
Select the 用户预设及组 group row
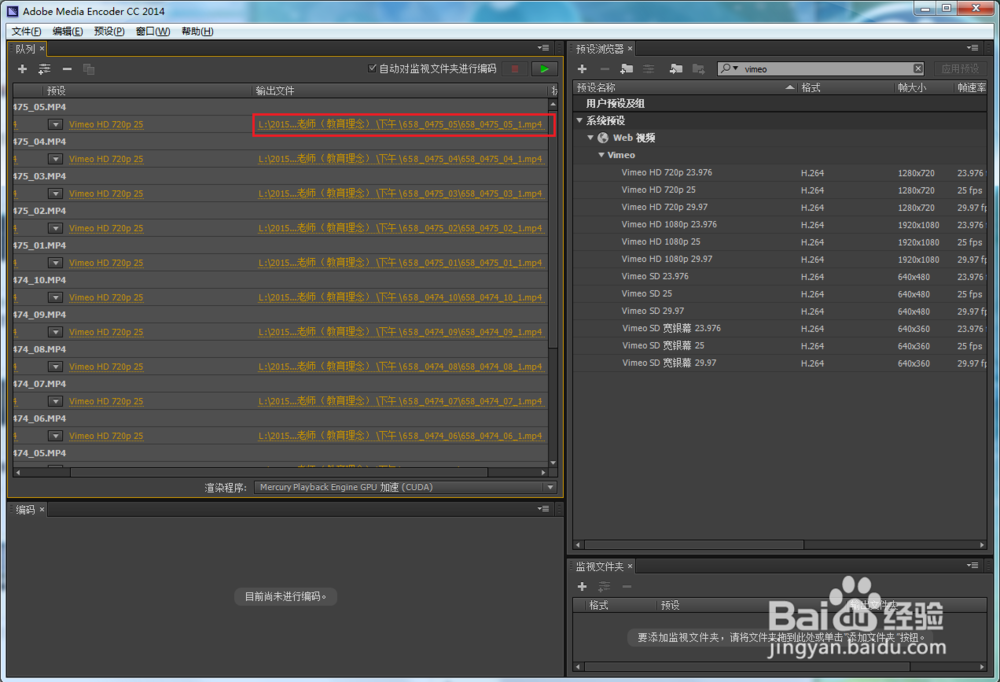[x=780, y=103]
